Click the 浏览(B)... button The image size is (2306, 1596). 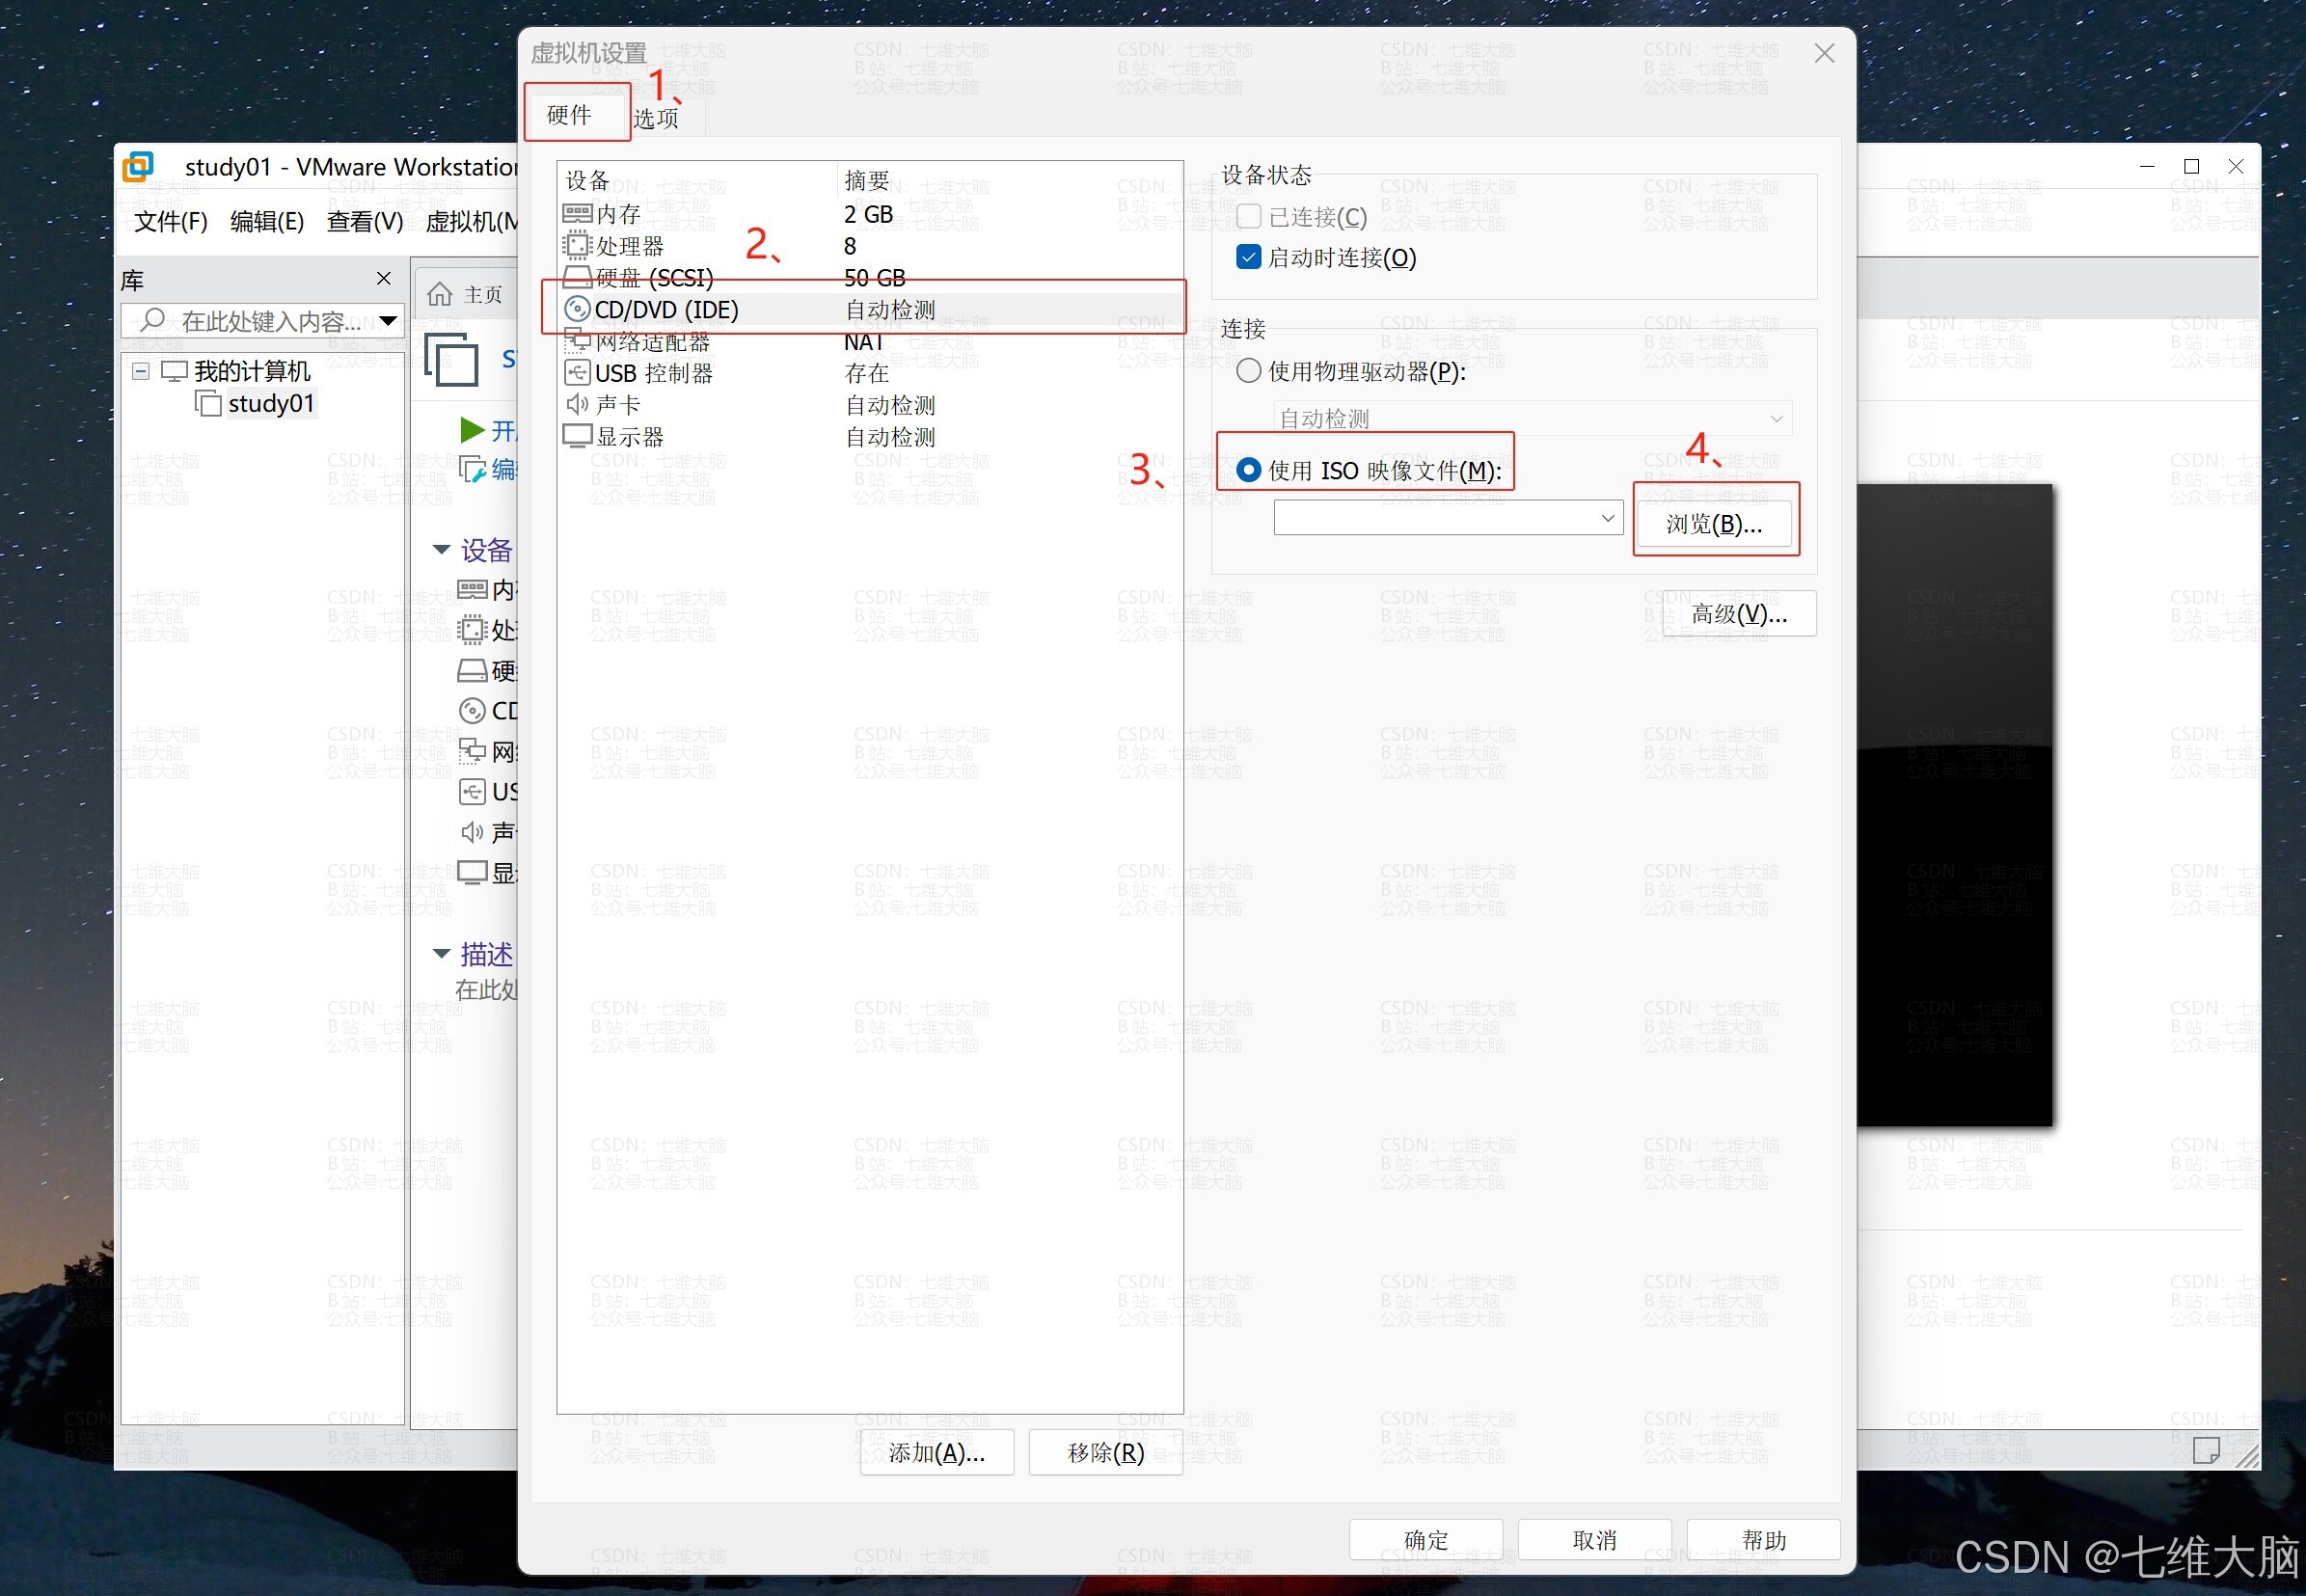tap(1713, 524)
